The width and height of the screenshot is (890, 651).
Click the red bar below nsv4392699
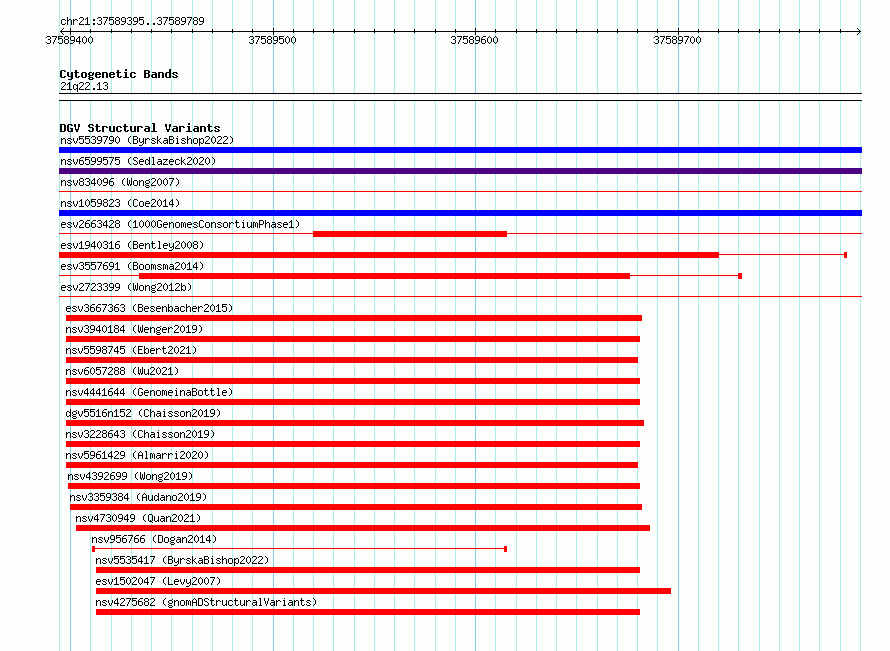354,486
